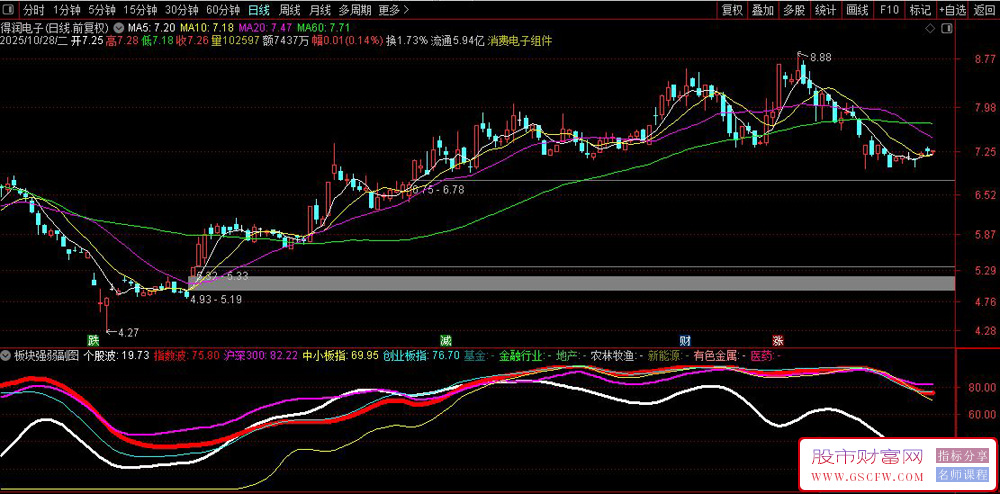Expand the 更多 periods menu

click(393, 10)
